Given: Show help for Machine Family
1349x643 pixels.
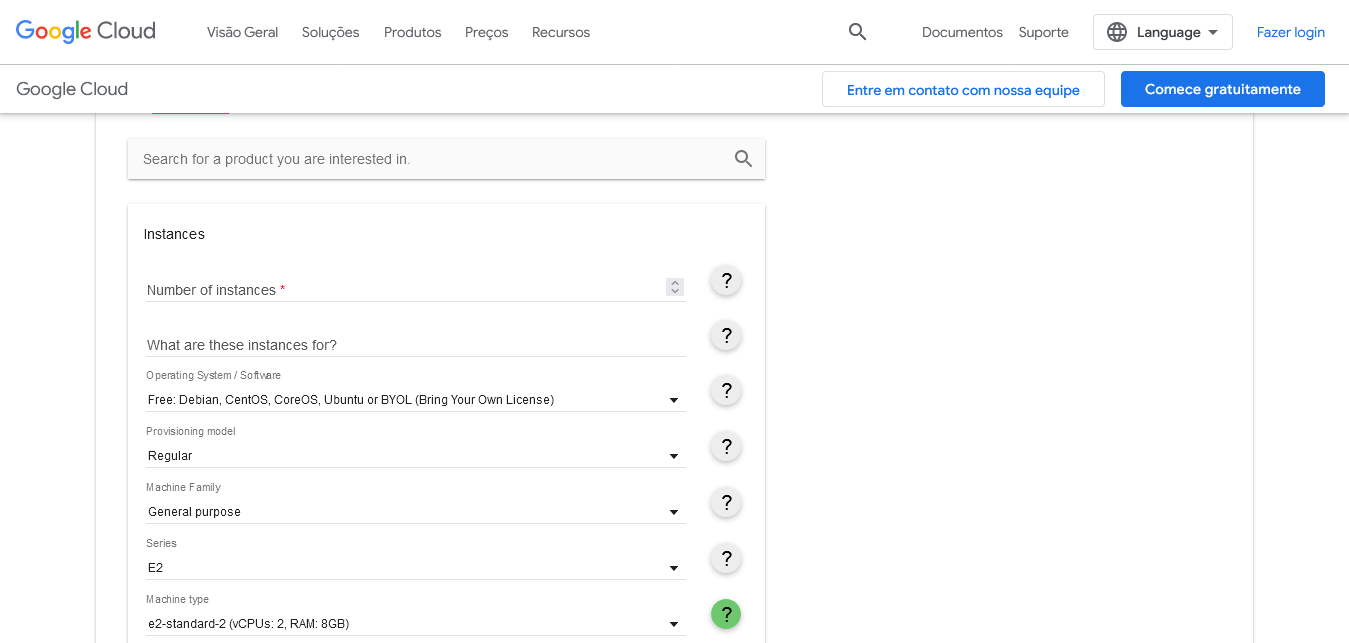Looking at the screenshot, I should click(x=726, y=503).
